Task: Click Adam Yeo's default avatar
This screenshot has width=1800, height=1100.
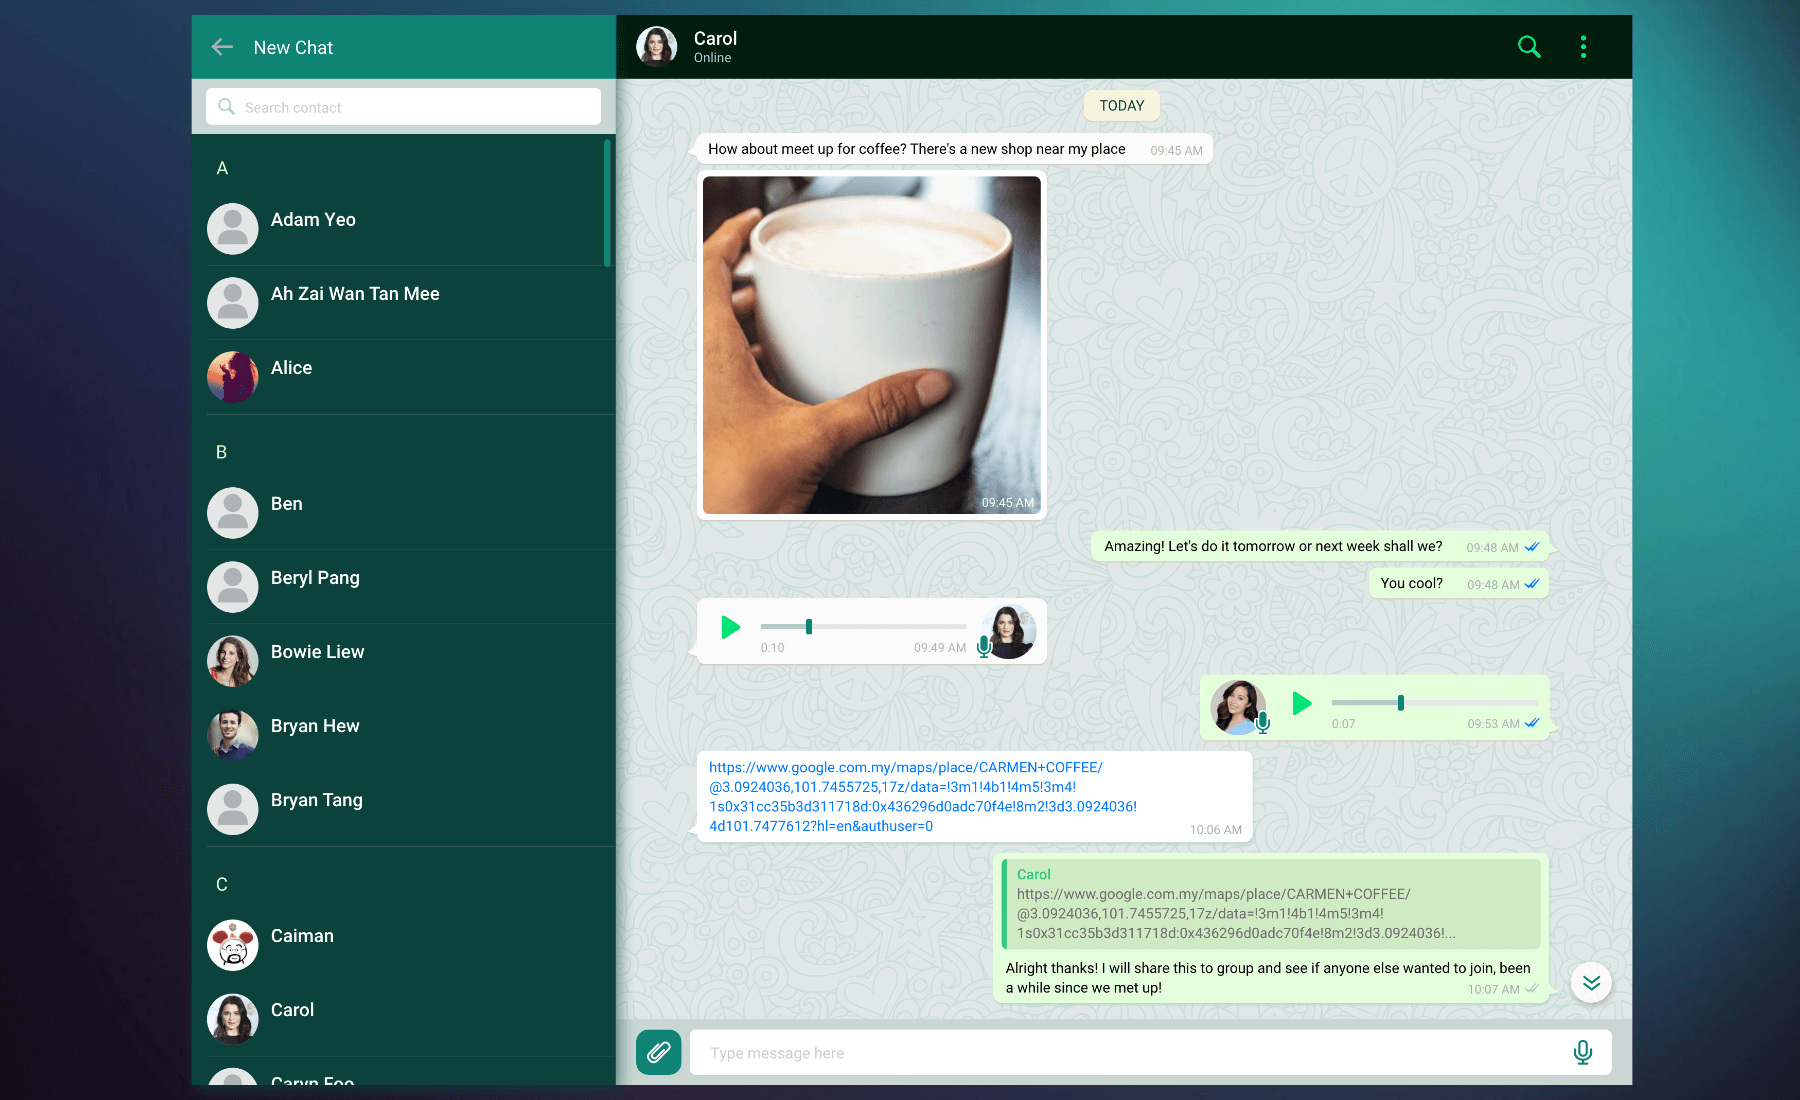Action: (x=233, y=229)
